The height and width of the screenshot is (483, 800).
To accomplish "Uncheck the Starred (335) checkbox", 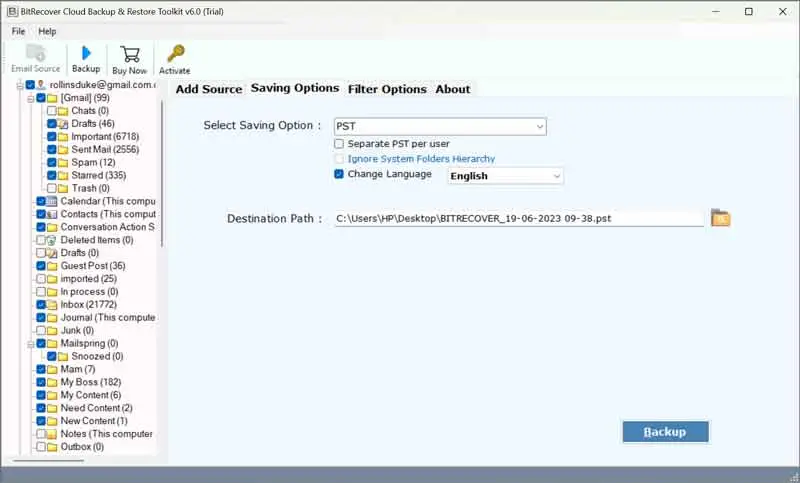I will click(52, 175).
